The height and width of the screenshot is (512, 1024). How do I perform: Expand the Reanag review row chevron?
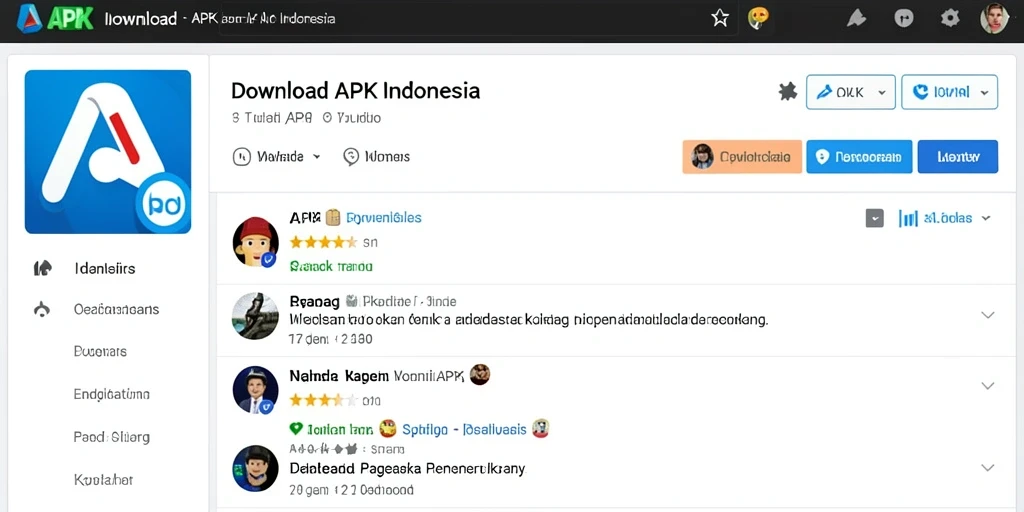click(x=987, y=315)
